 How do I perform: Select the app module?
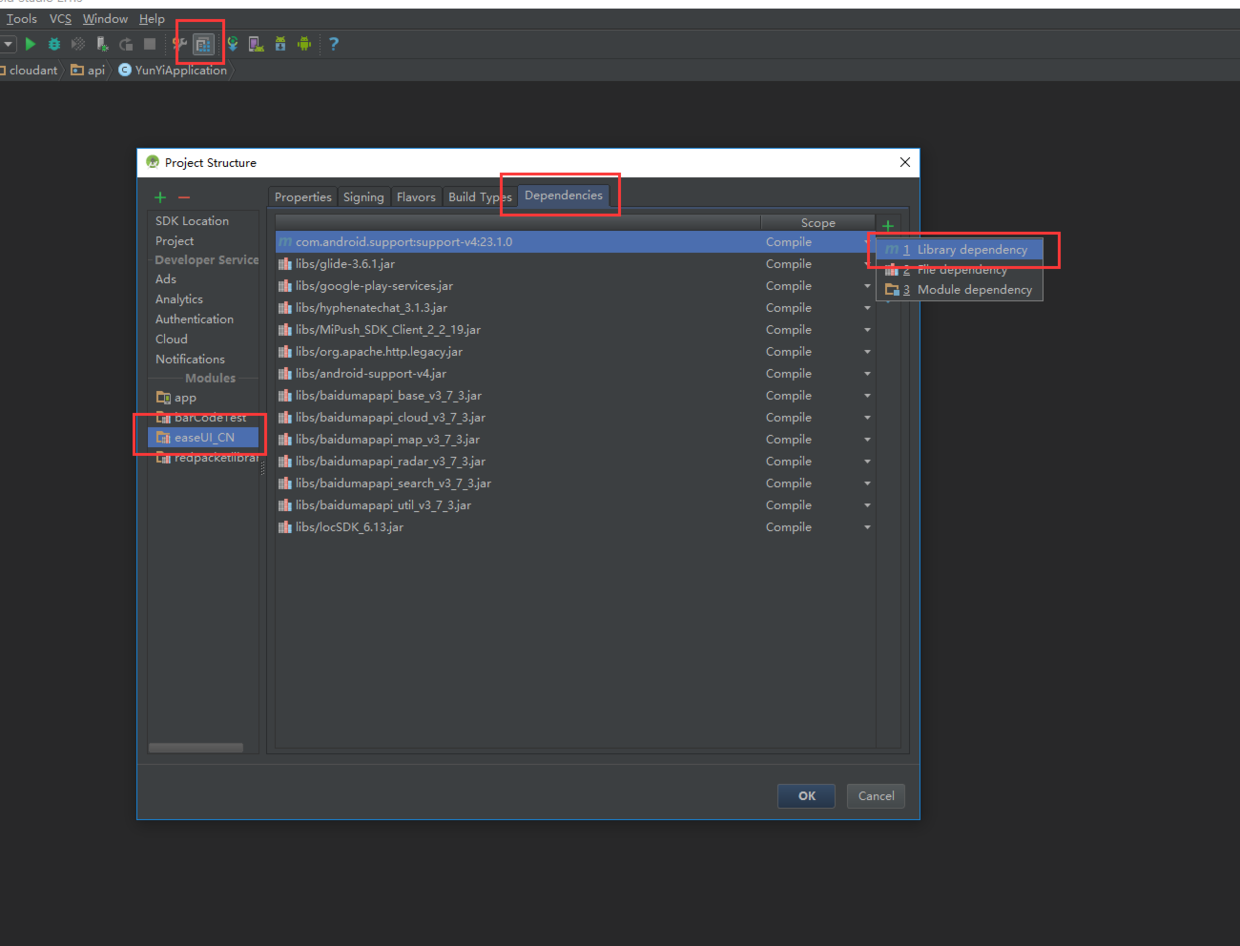click(x=203, y=397)
